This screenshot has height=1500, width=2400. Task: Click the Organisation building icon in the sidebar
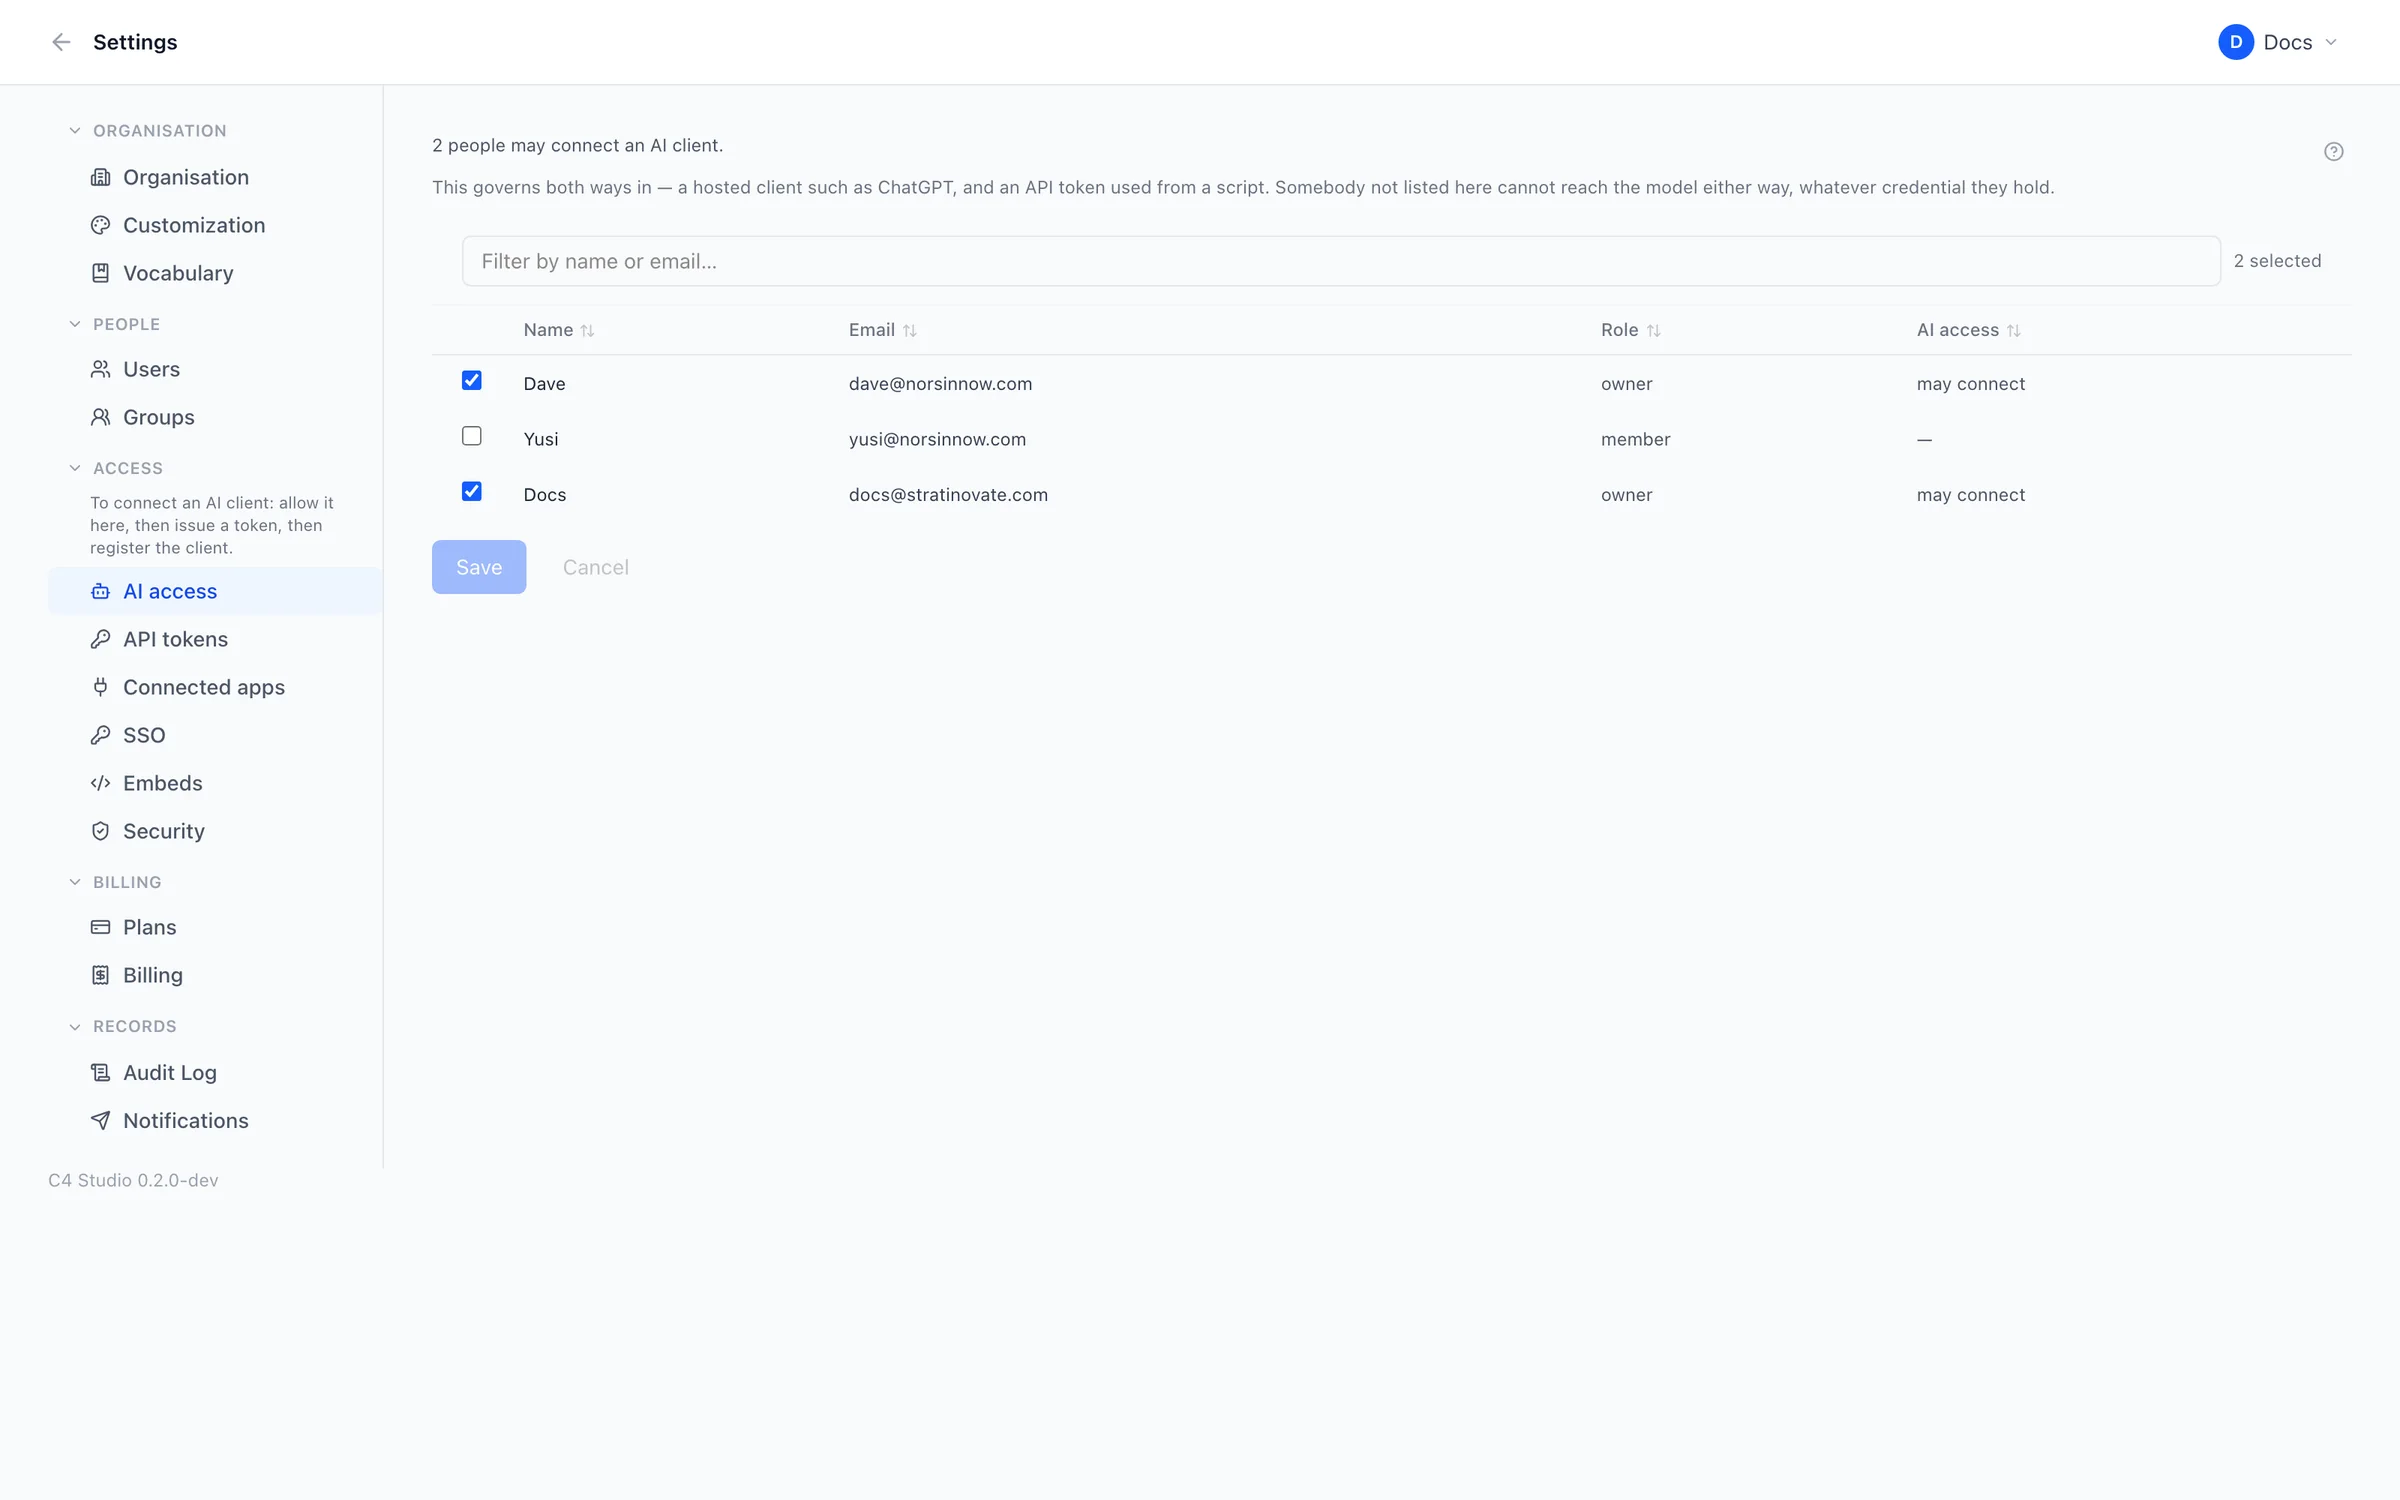[x=100, y=177]
